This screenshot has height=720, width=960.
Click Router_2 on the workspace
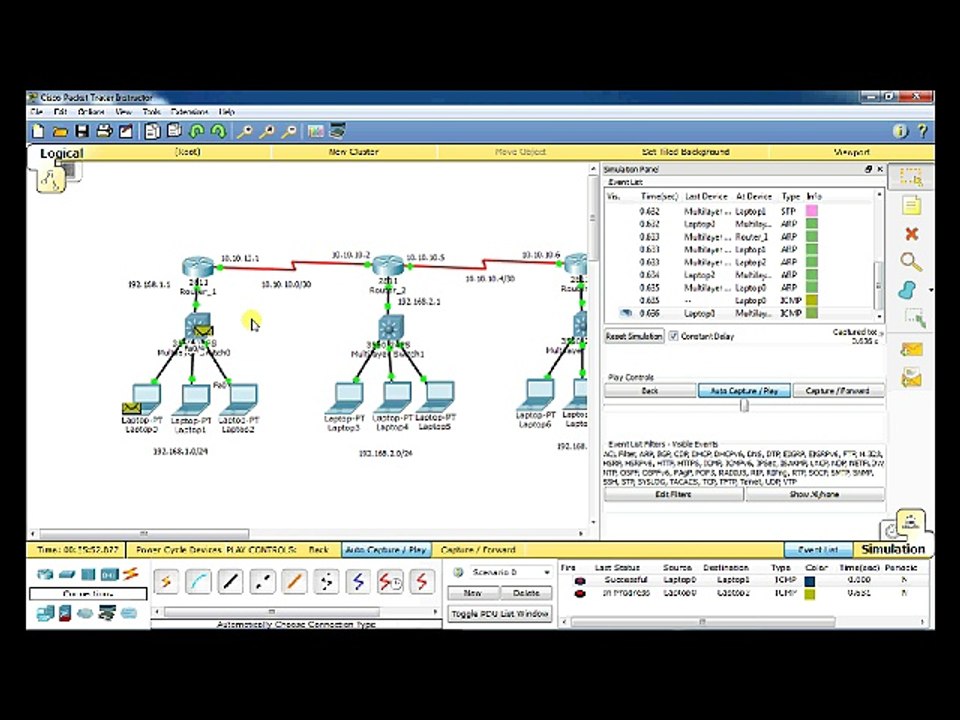388,265
